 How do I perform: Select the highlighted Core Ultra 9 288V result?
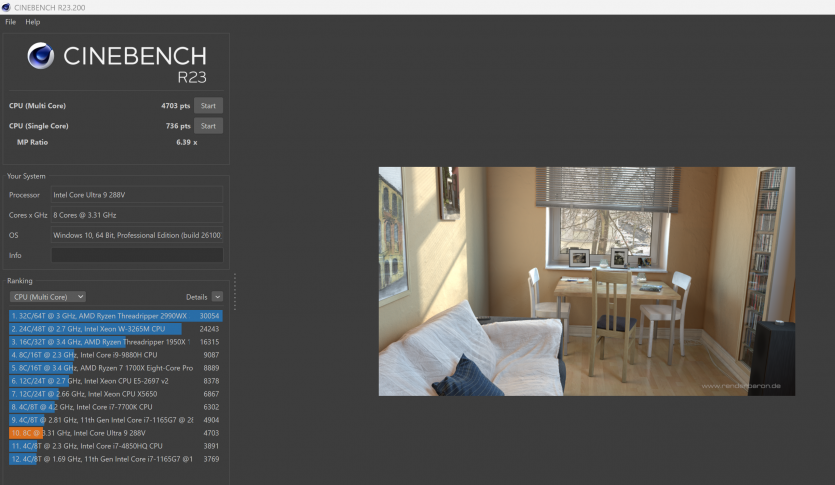click(x=100, y=433)
